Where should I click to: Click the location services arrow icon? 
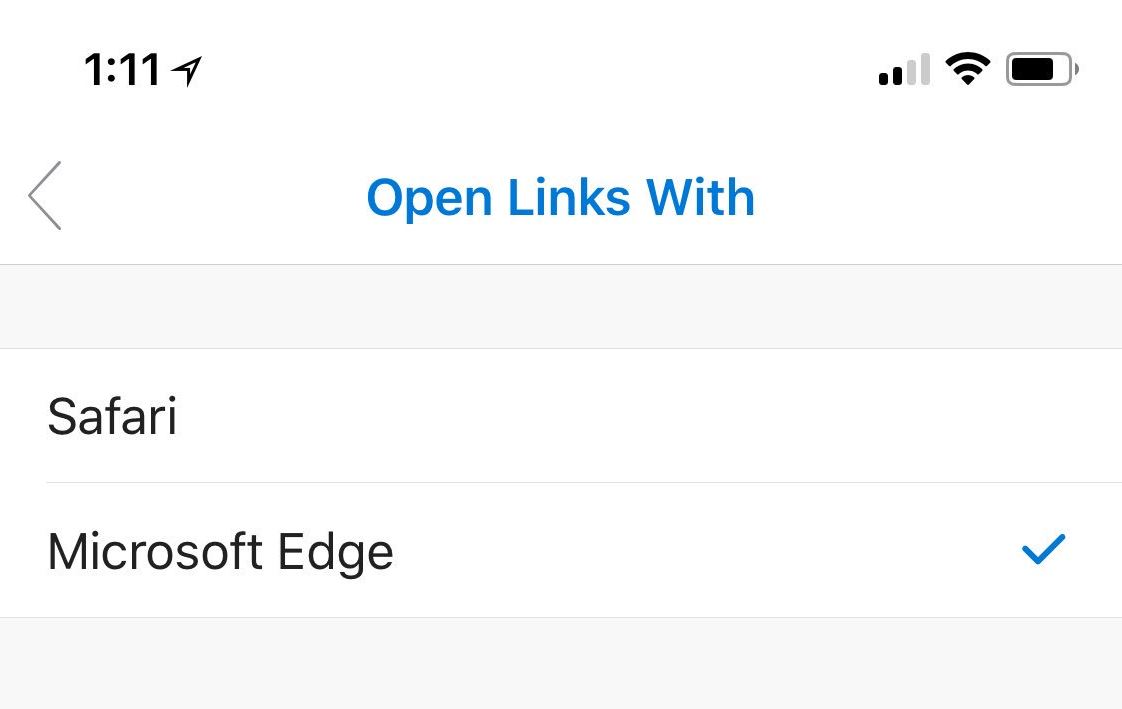click(x=187, y=70)
